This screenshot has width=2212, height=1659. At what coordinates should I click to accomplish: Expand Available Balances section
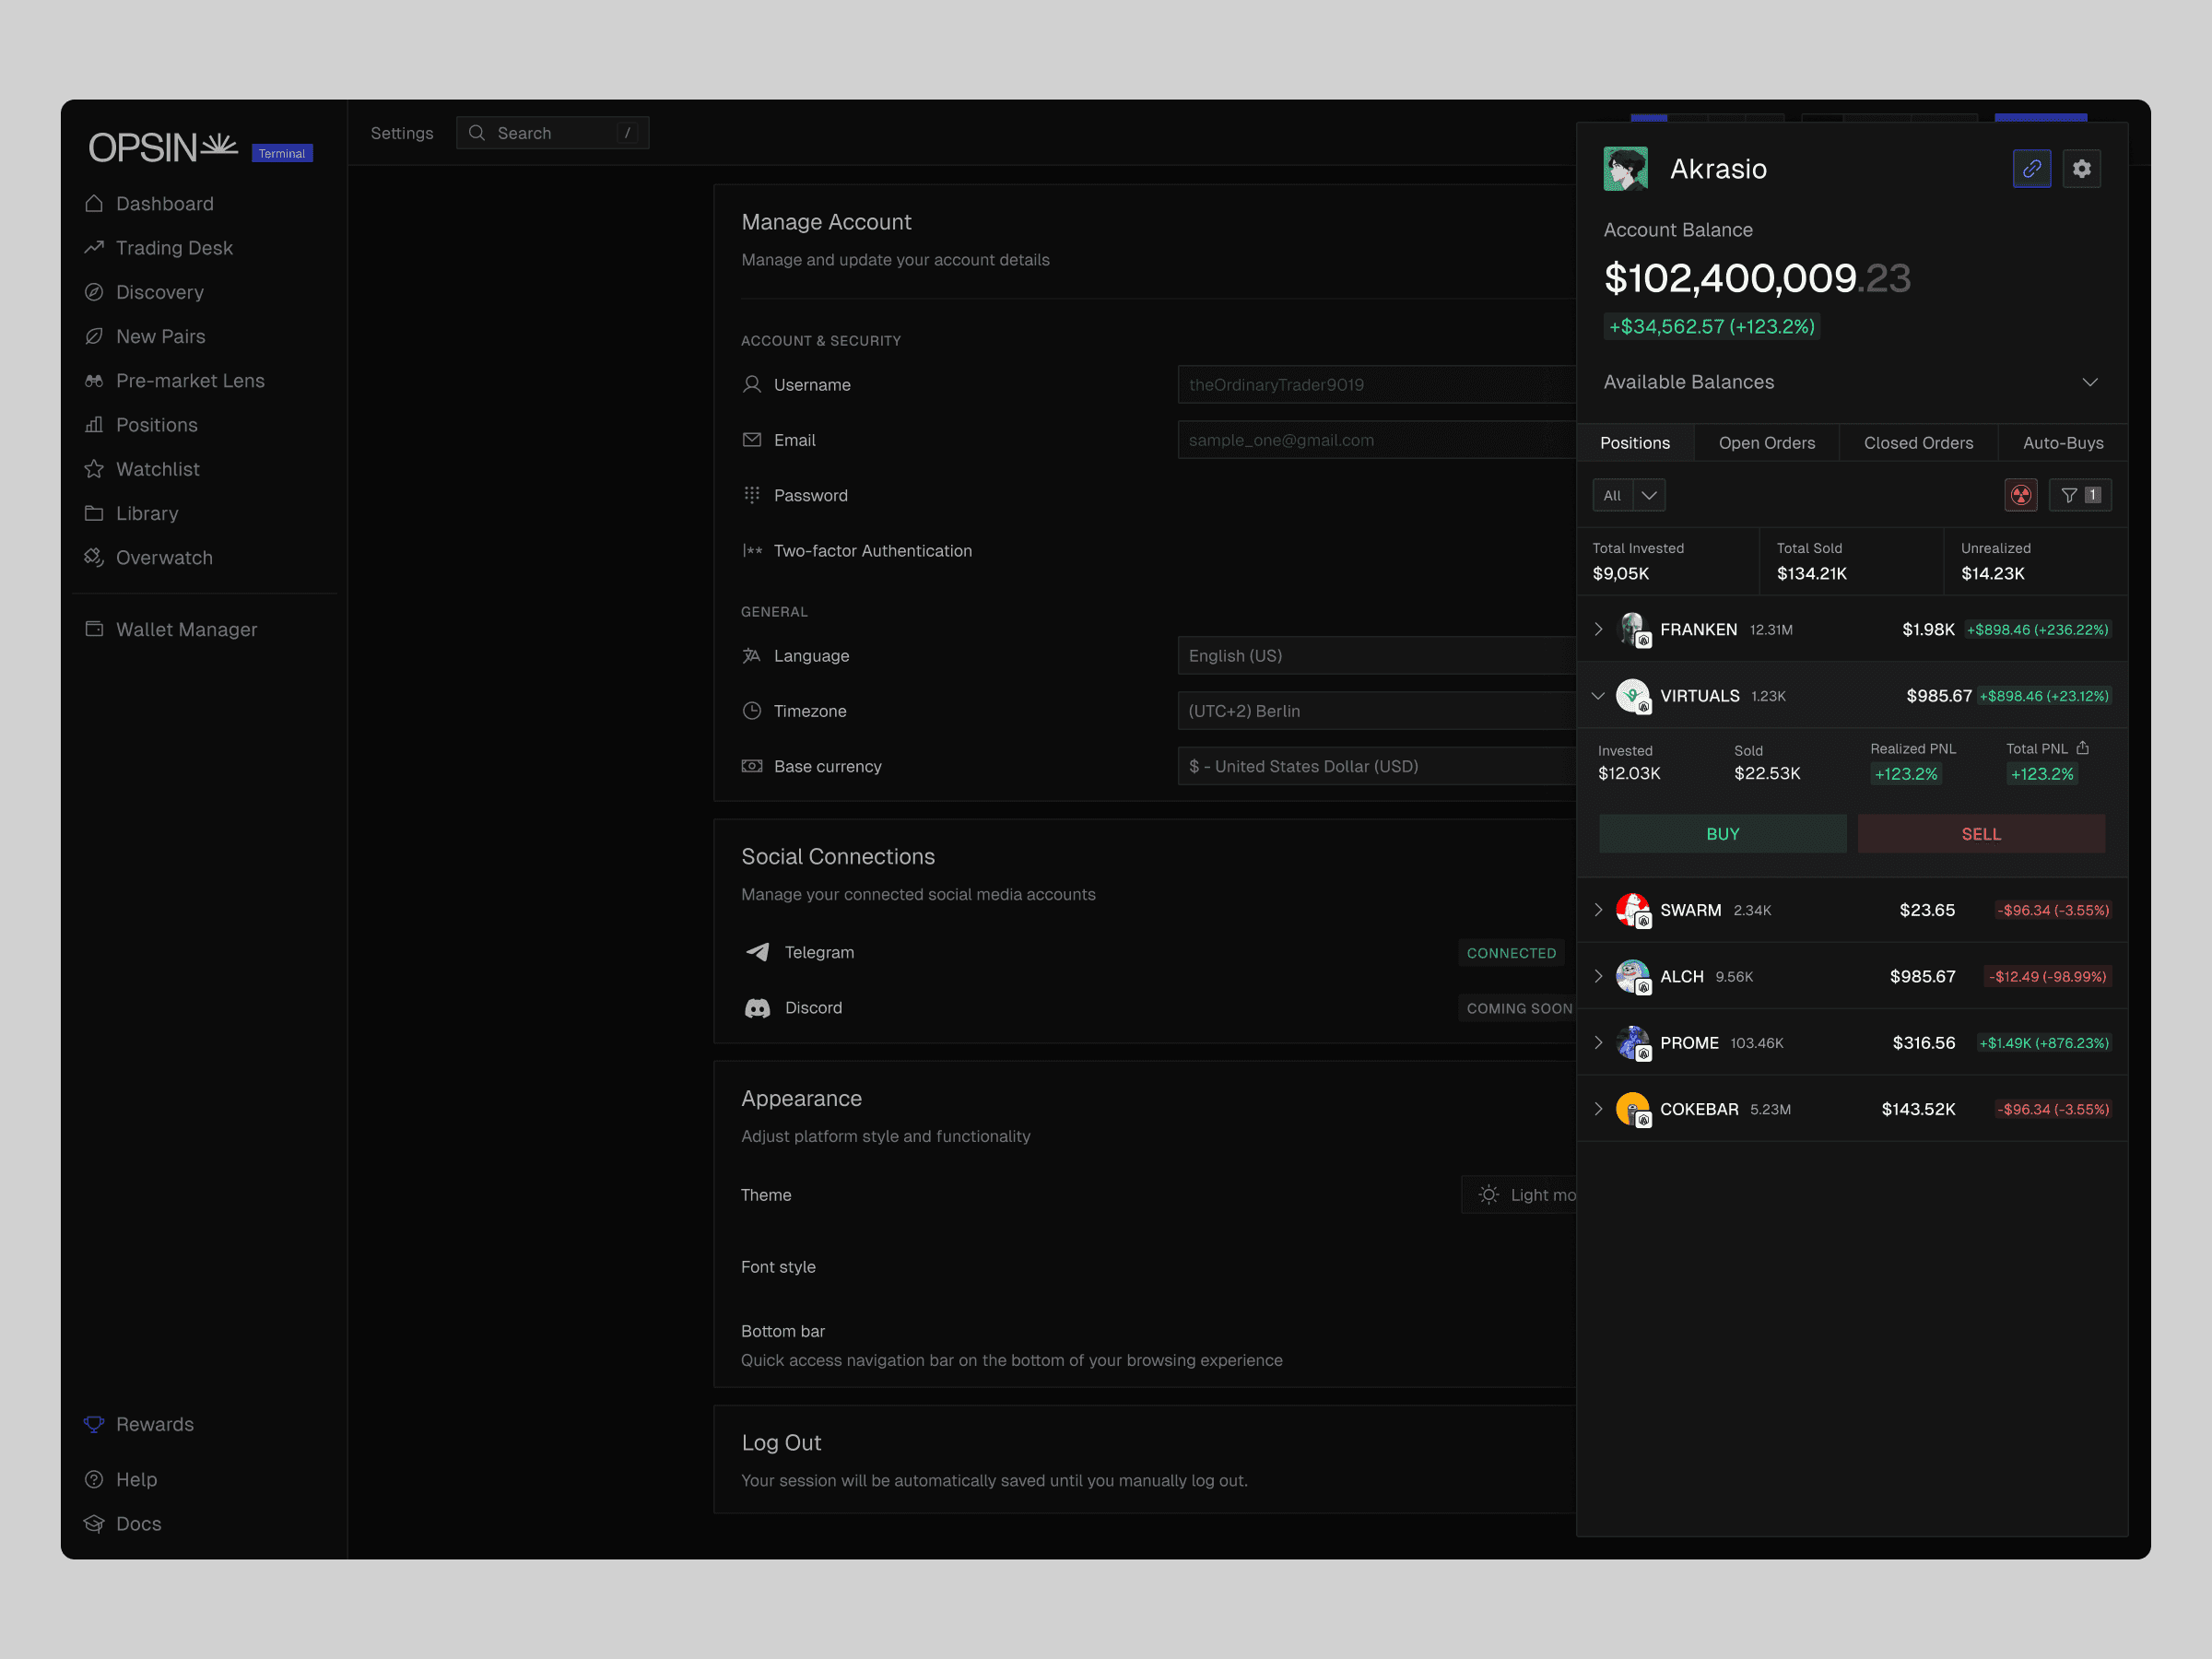click(2089, 382)
